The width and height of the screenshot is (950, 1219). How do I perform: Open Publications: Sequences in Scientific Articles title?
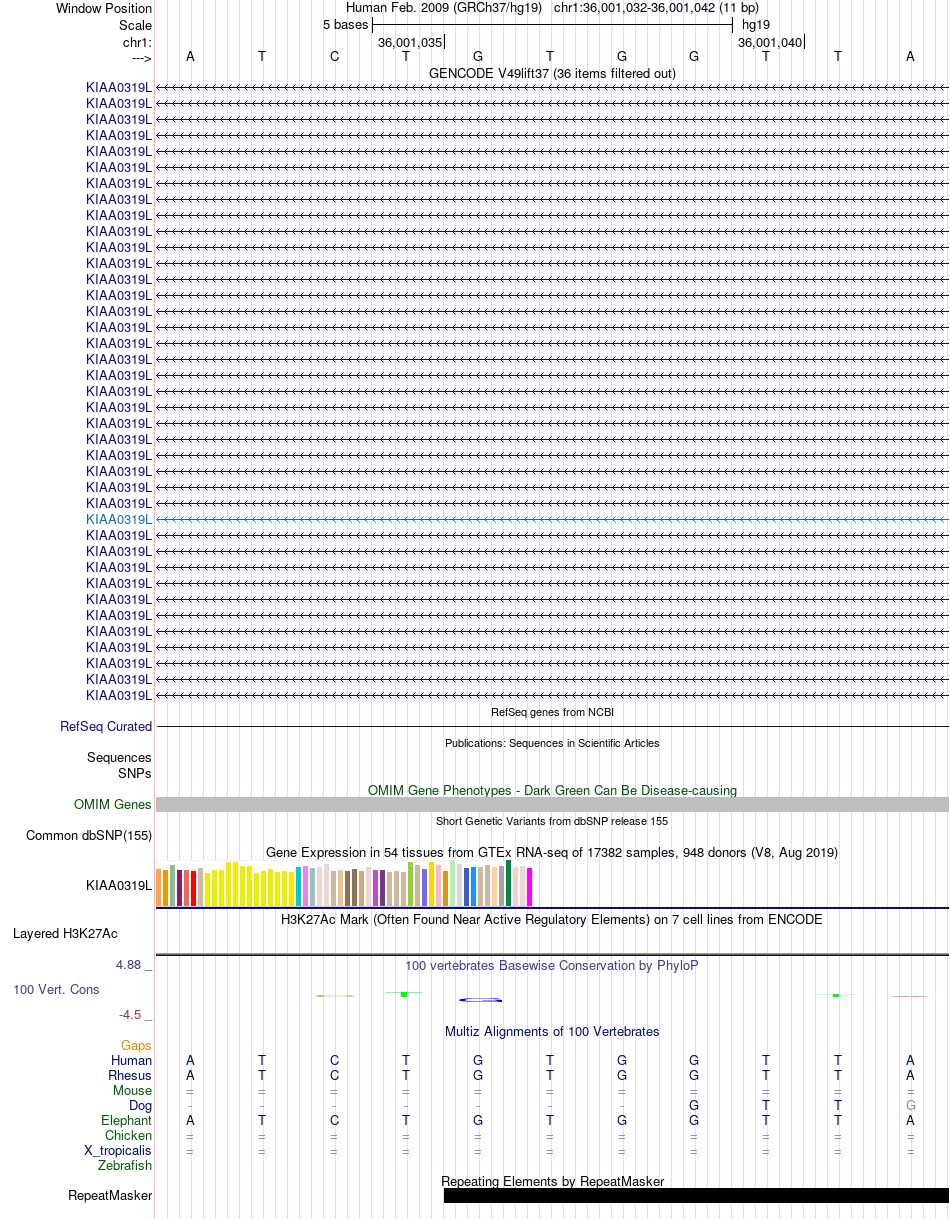(x=552, y=743)
